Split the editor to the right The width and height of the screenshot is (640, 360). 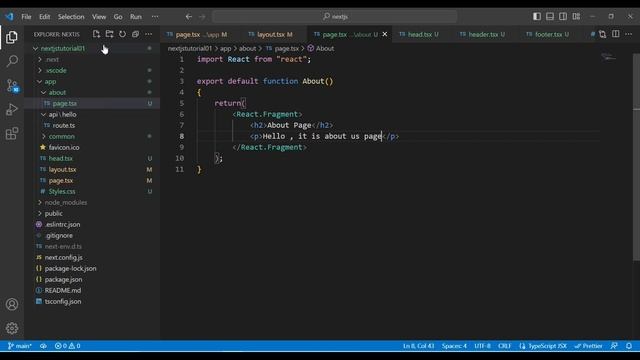click(x=616, y=34)
